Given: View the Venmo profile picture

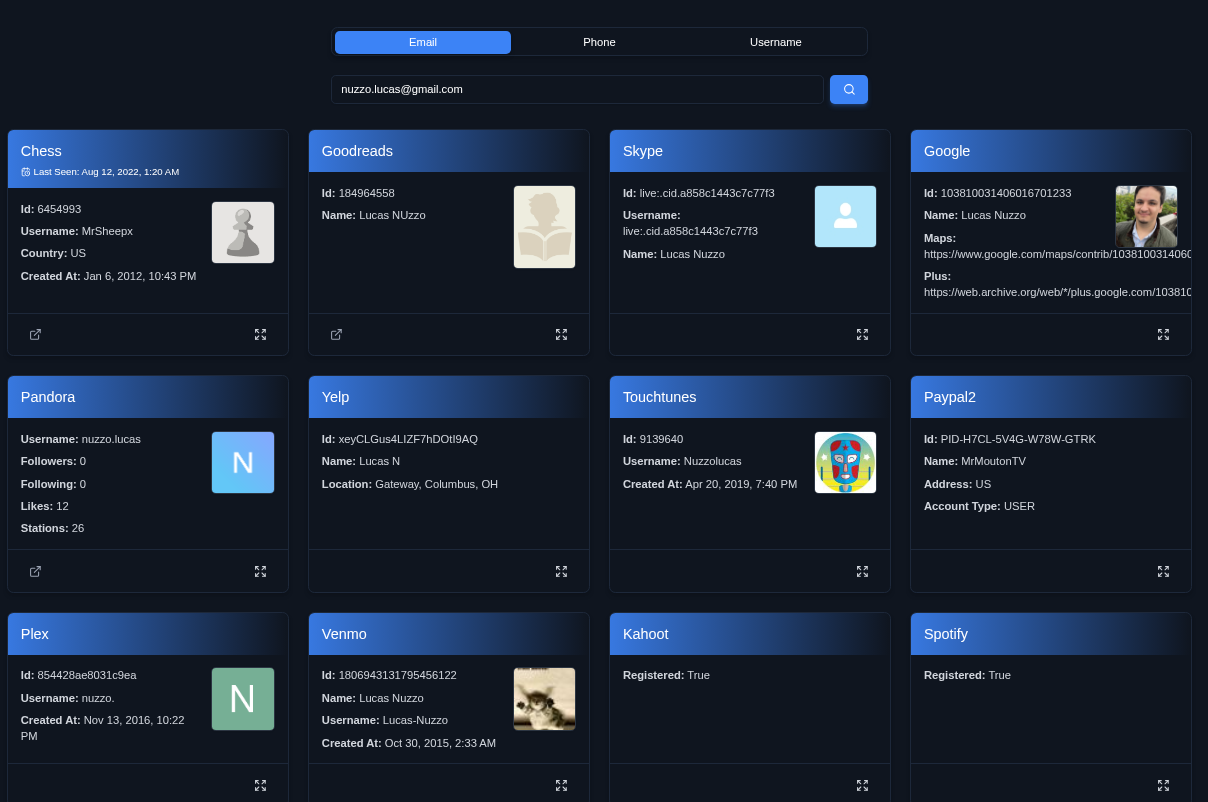Looking at the screenshot, I should (x=545, y=699).
